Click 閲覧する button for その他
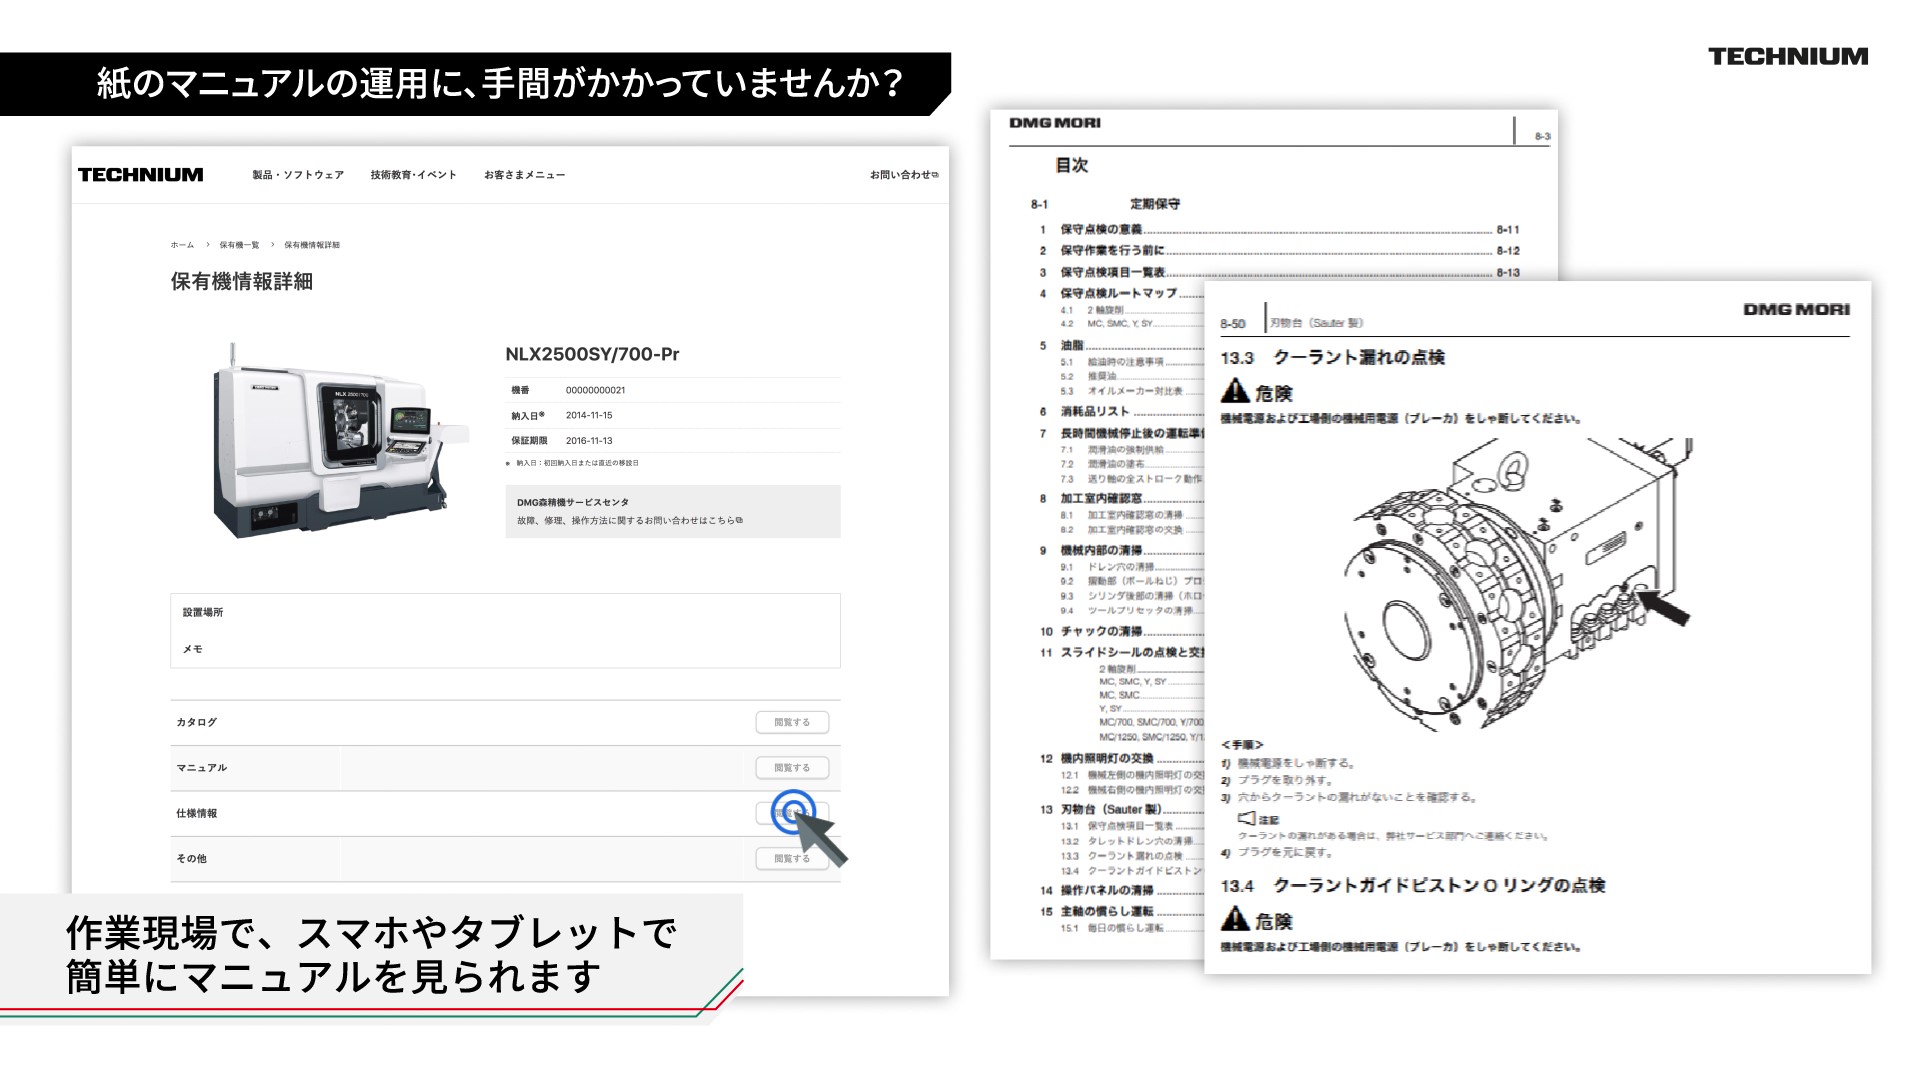This screenshot has width=1920, height=1080. pos(792,859)
